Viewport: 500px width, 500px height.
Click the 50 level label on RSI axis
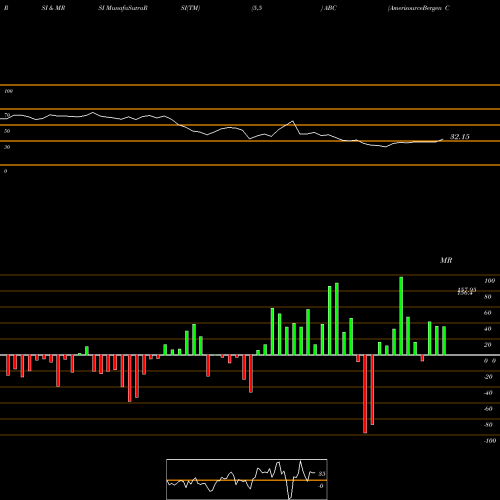7,131
